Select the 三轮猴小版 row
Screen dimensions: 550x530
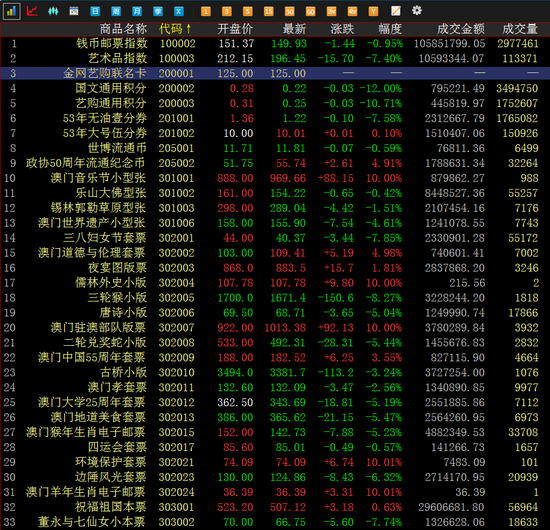tap(275, 298)
